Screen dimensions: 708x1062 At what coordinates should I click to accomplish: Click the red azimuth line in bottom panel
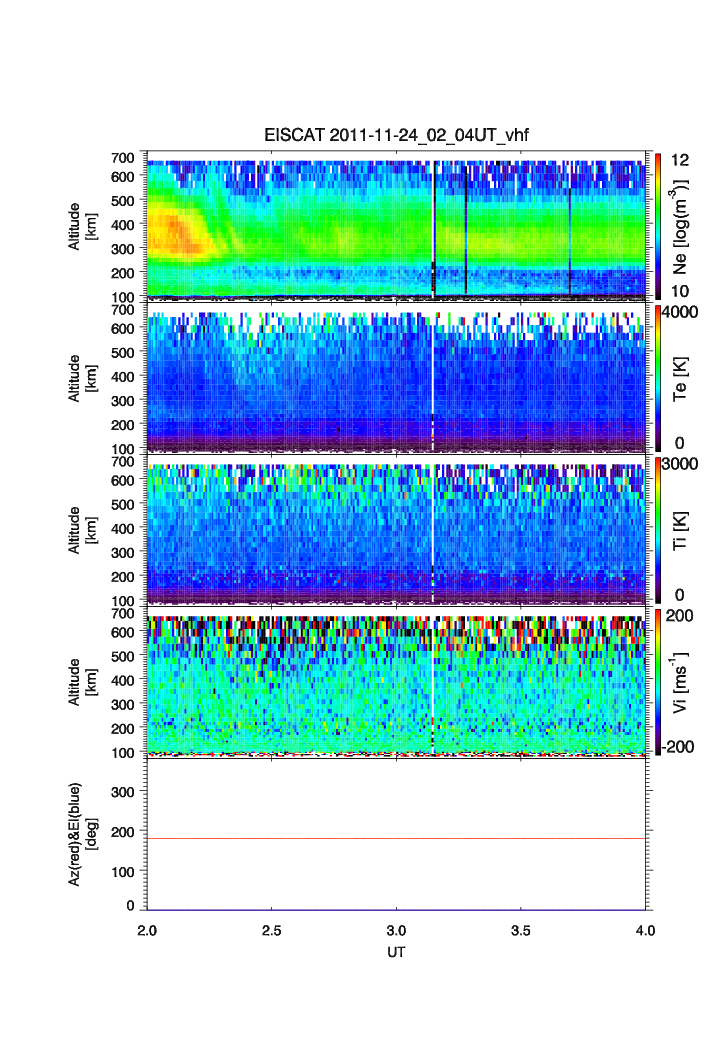396,838
